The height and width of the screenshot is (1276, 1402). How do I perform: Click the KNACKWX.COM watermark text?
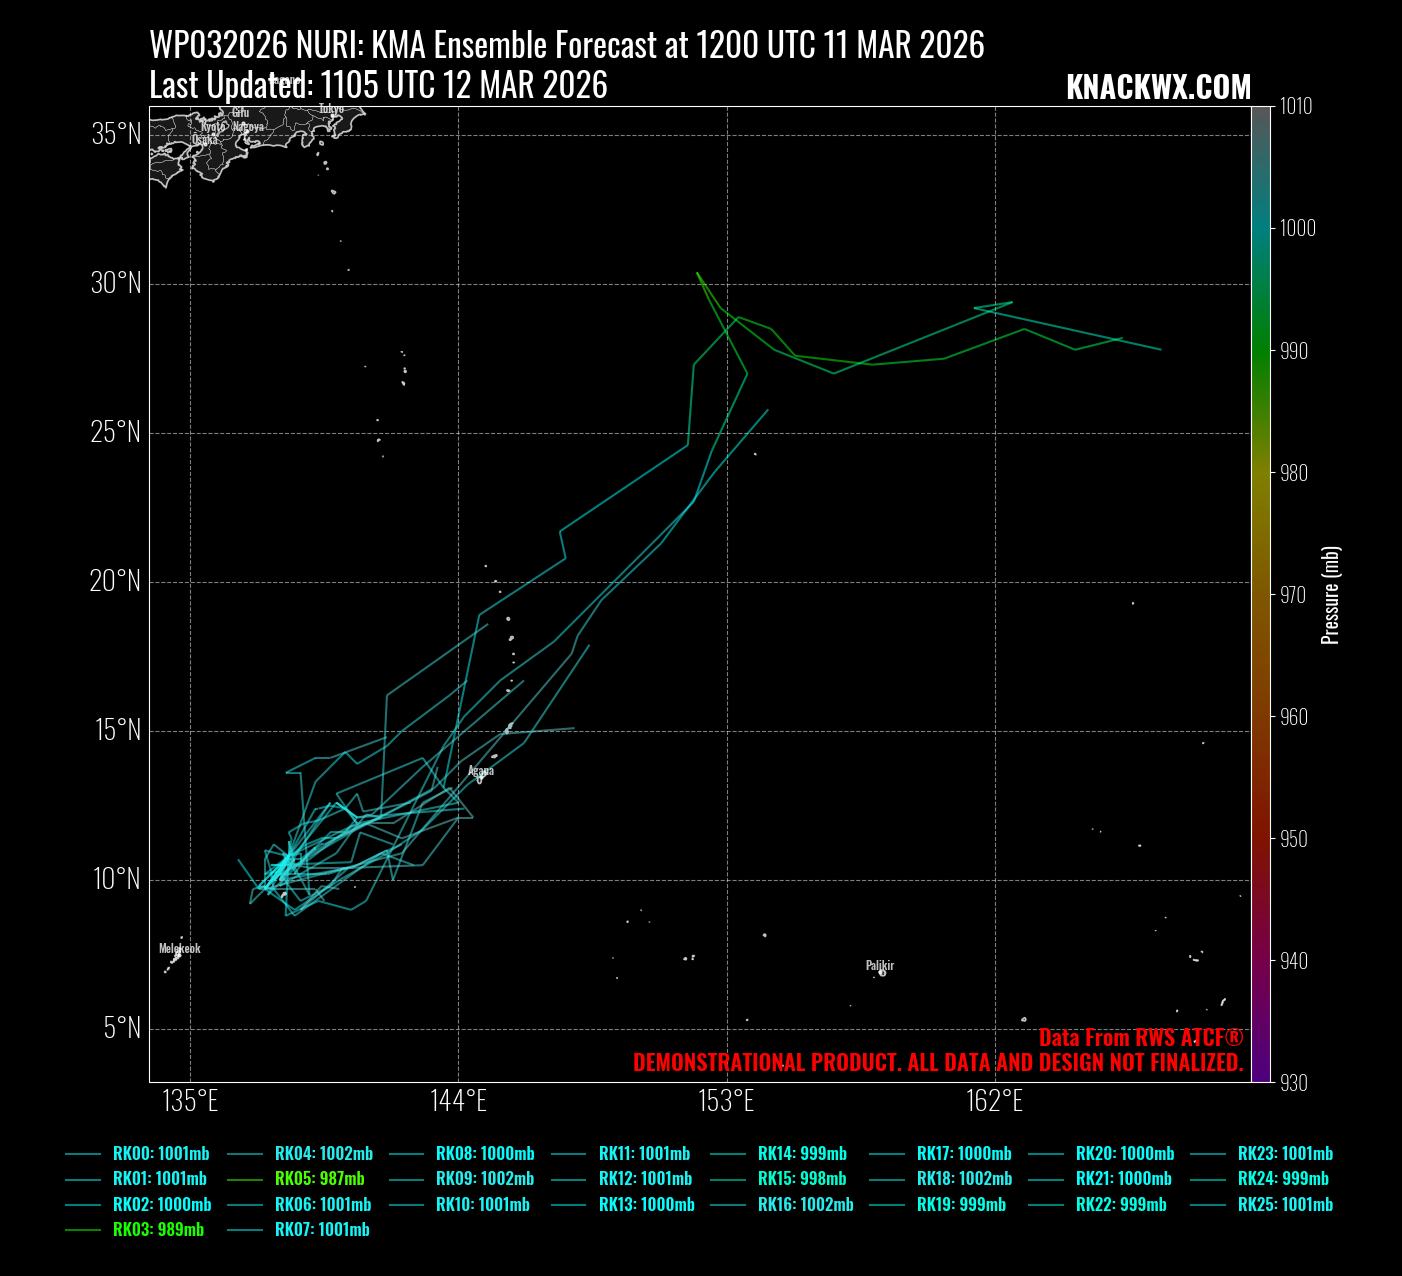coord(1158,88)
